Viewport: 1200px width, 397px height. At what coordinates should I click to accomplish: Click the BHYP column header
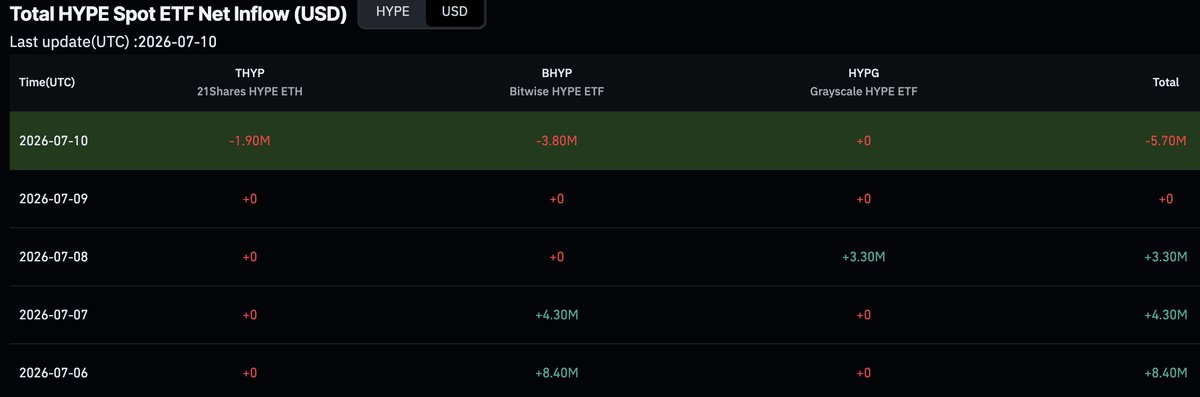click(557, 73)
